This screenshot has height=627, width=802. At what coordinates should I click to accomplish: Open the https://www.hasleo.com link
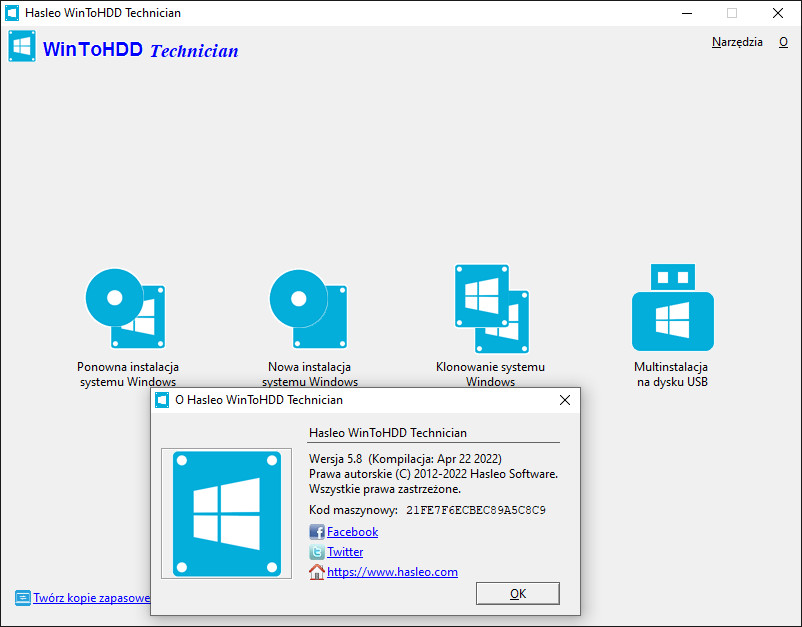pos(392,572)
